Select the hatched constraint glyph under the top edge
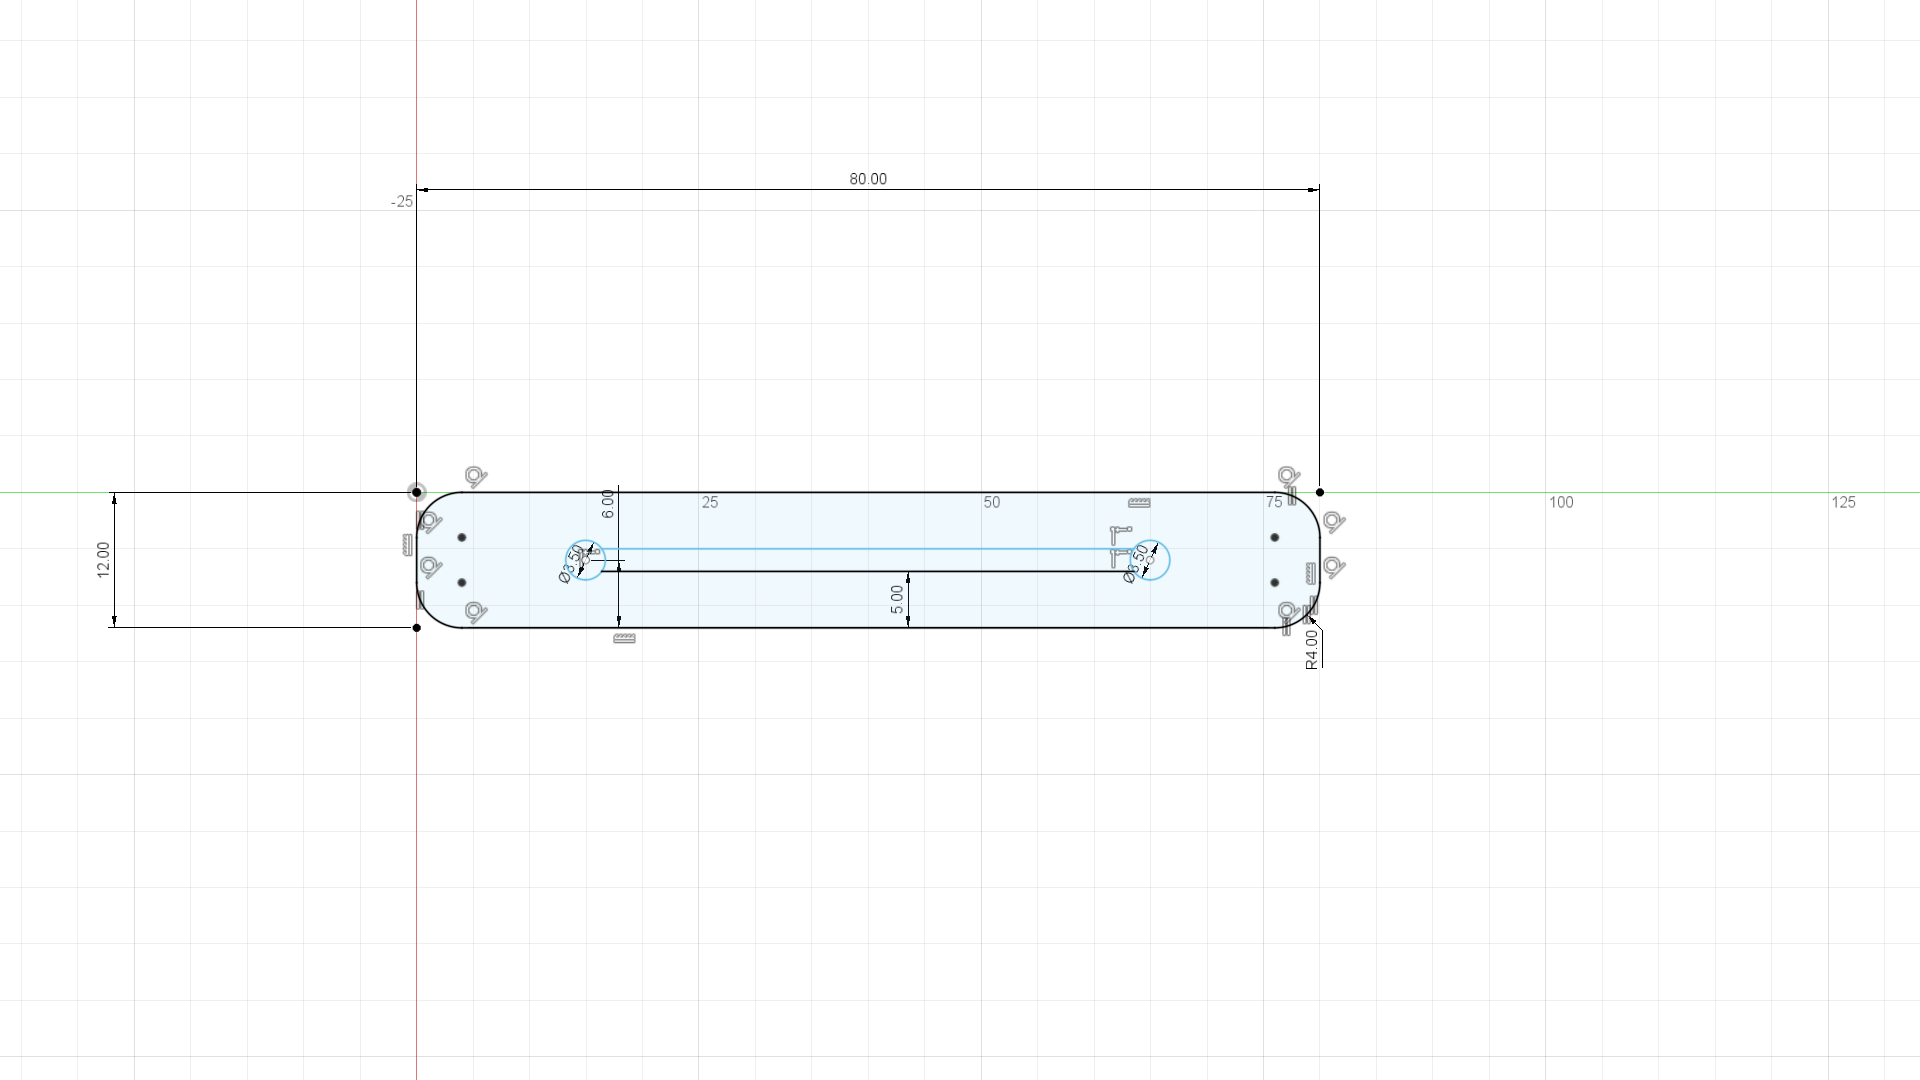The image size is (1920, 1080). [x=1139, y=503]
